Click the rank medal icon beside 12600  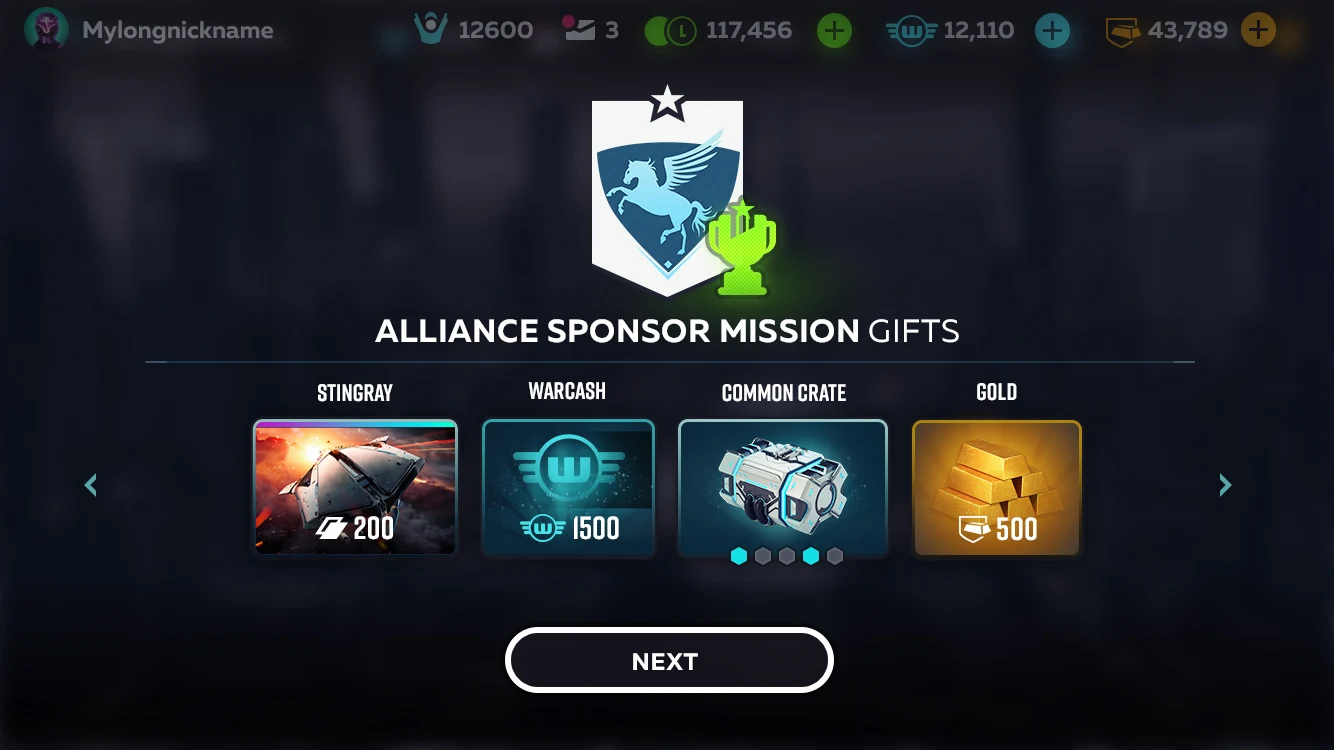tap(431, 30)
